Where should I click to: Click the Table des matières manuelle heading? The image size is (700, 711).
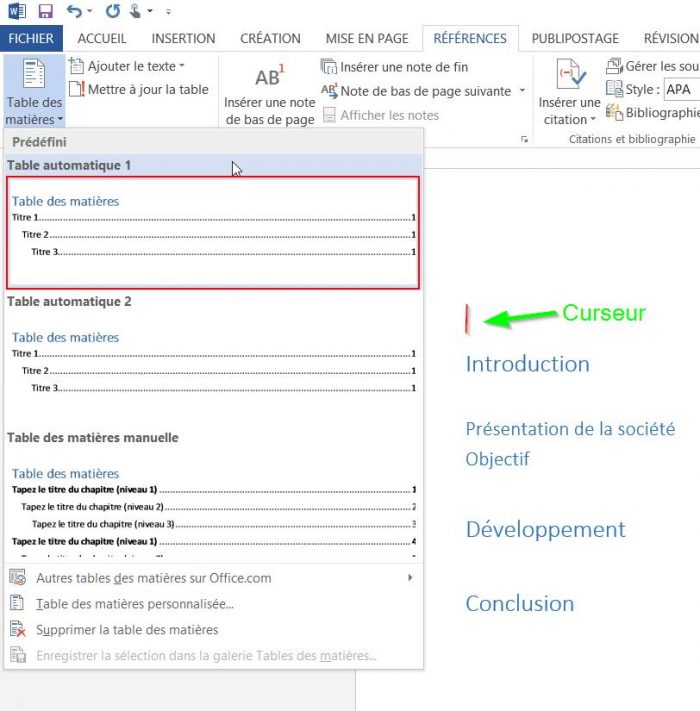[93, 438]
